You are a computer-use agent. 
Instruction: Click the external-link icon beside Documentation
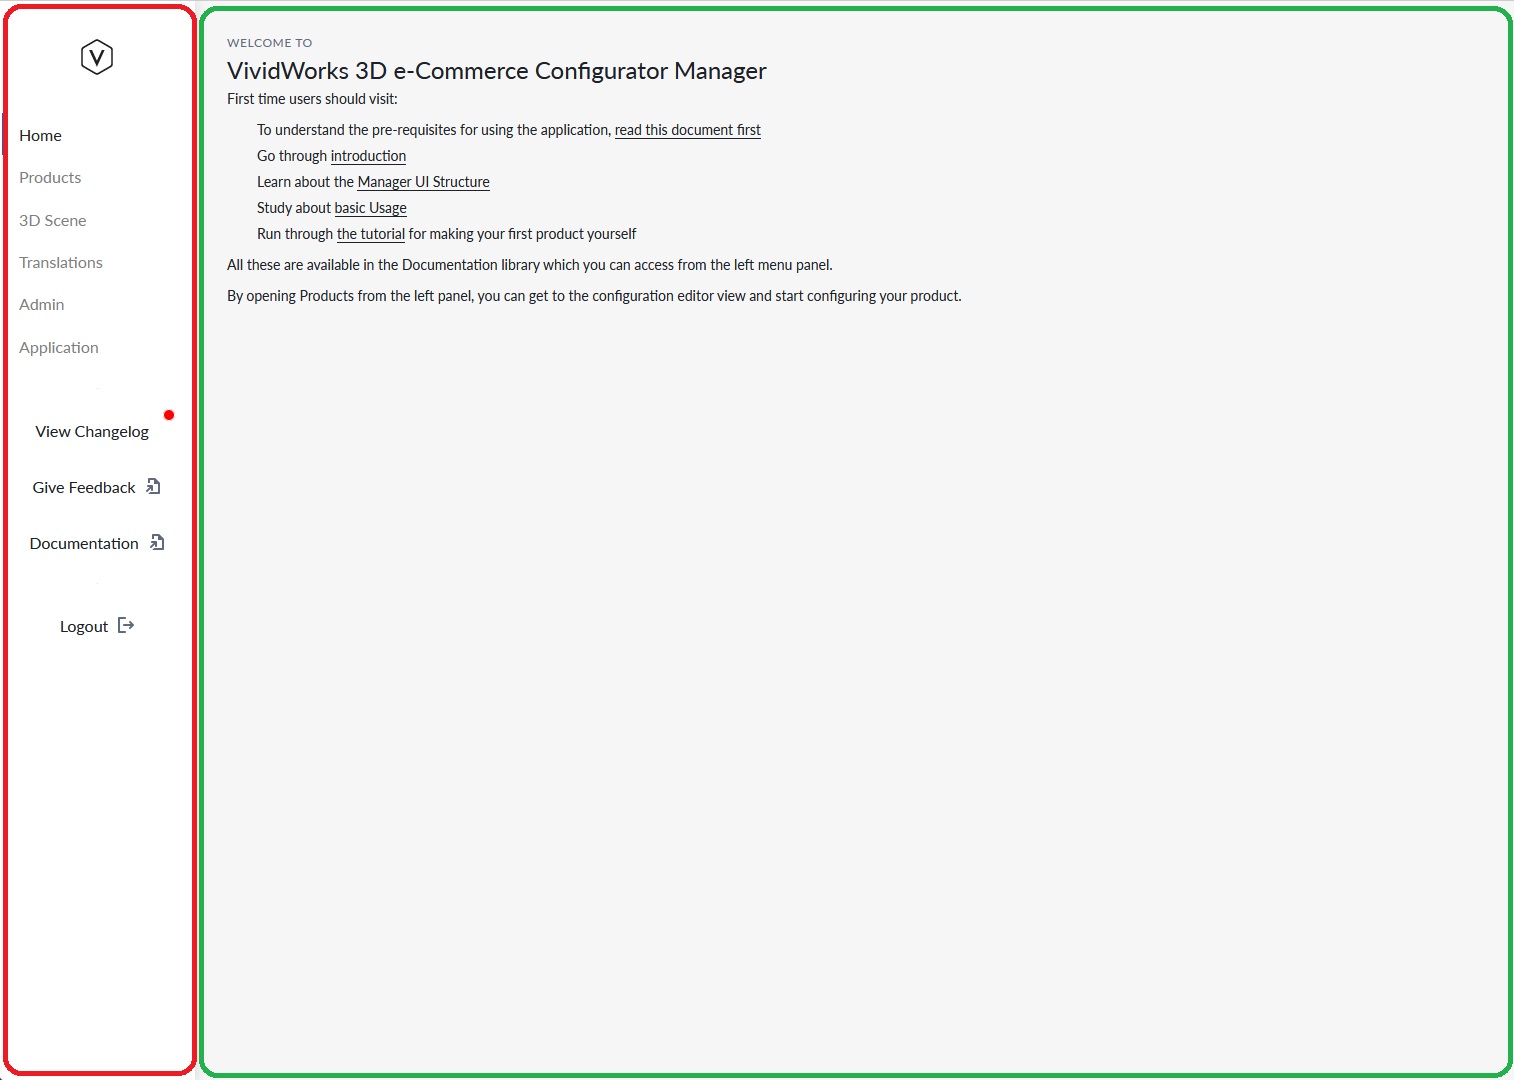157,542
